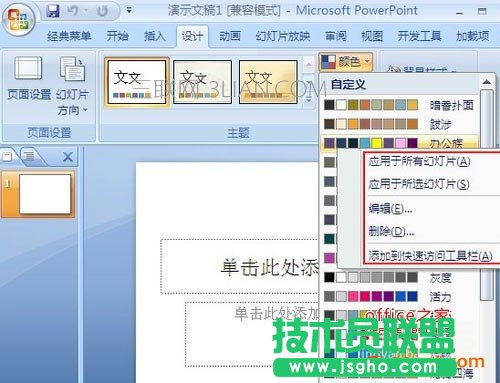
Task: Redo using the repeat arrow icon
Action: (x=102, y=11)
